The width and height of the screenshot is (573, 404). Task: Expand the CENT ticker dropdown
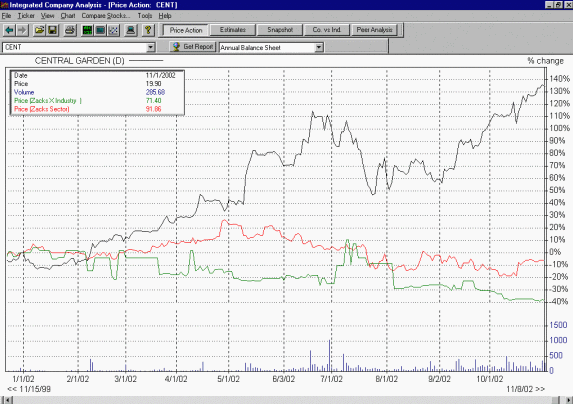(x=151, y=47)
